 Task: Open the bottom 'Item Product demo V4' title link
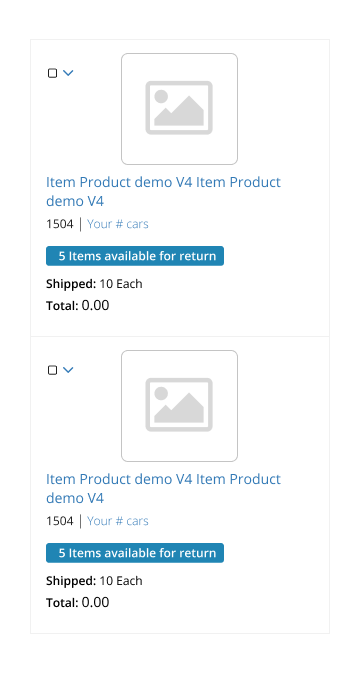click(163, 488)
